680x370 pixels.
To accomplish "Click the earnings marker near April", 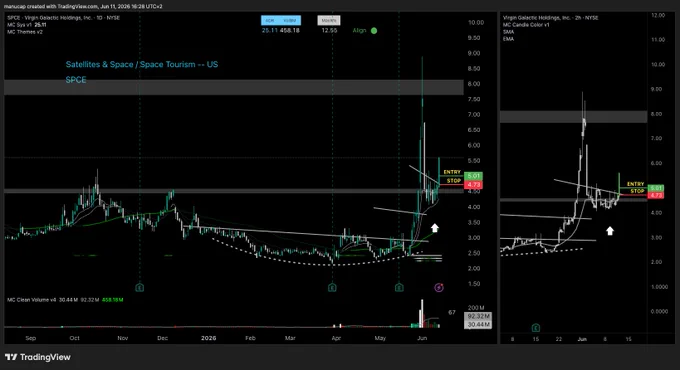I will point(332,287).
